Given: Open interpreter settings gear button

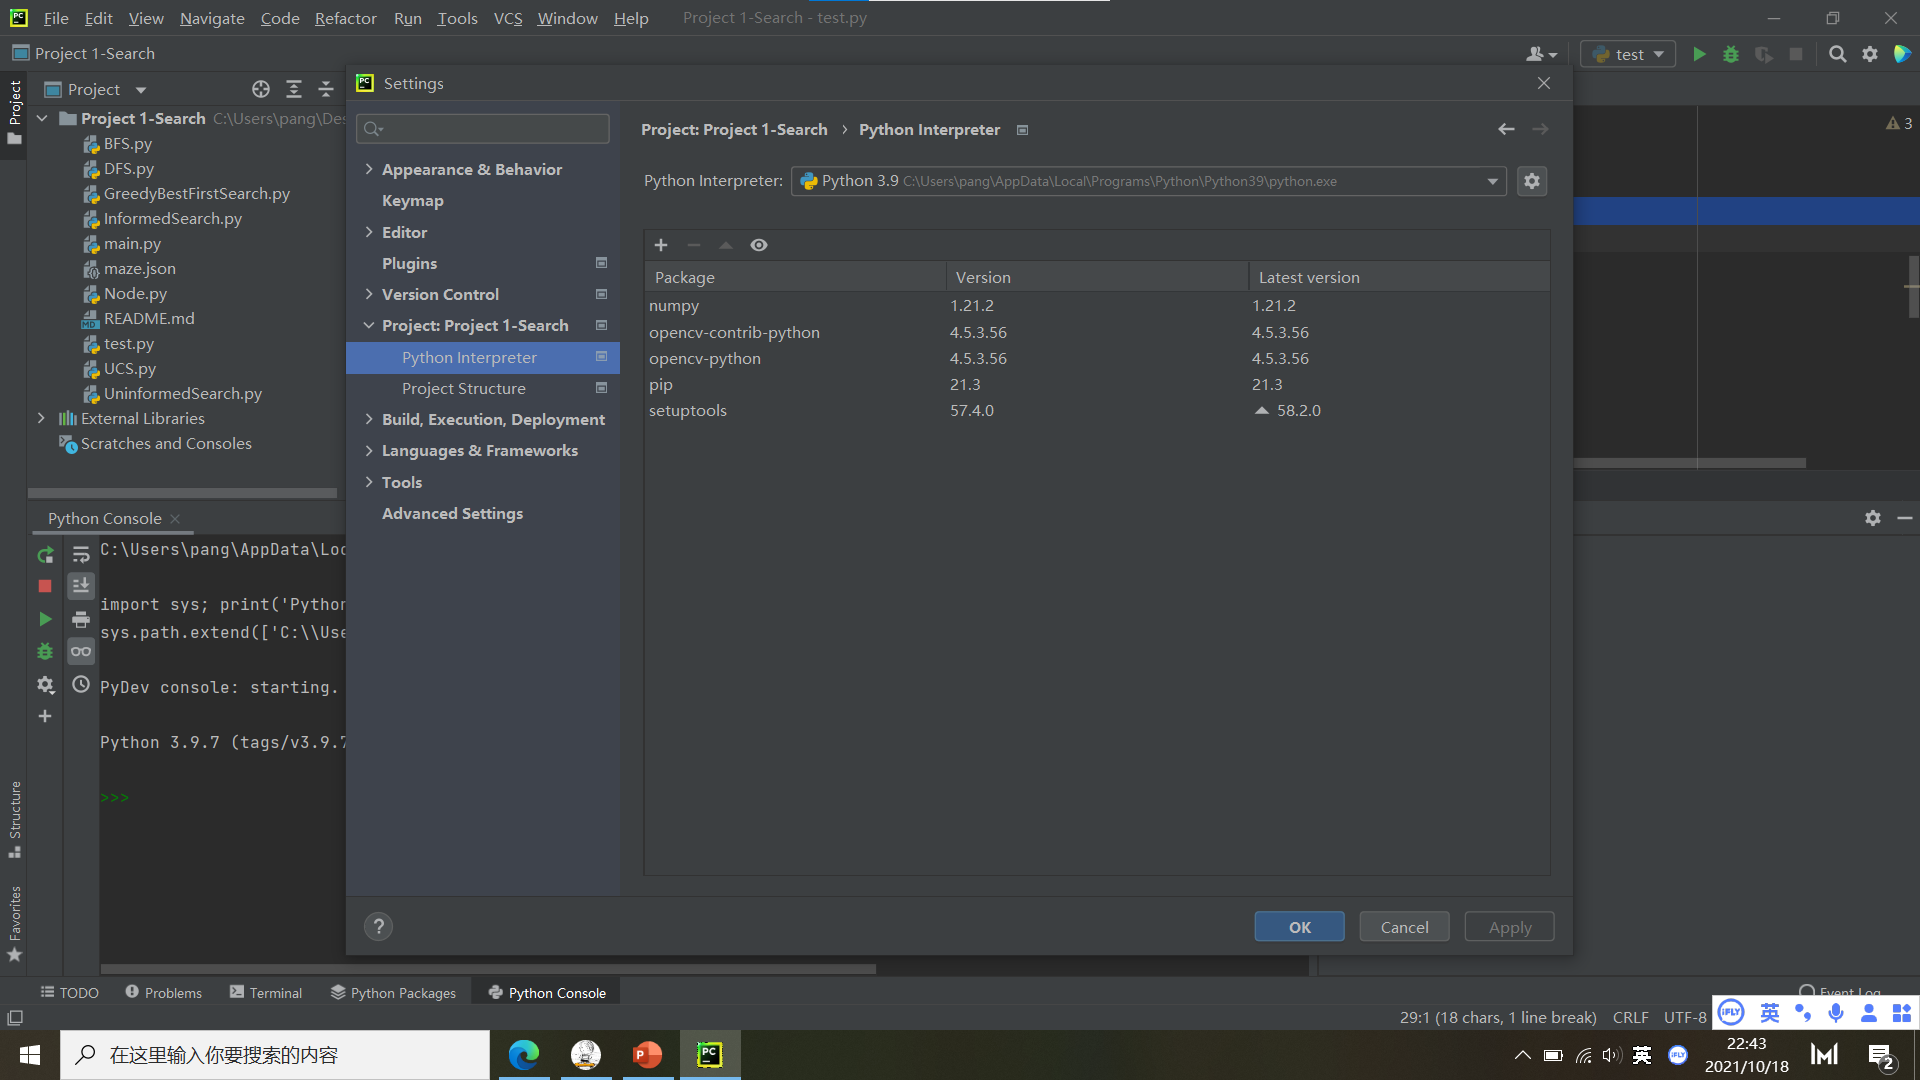Looking at the screenshot, I should pos(1532,181).
